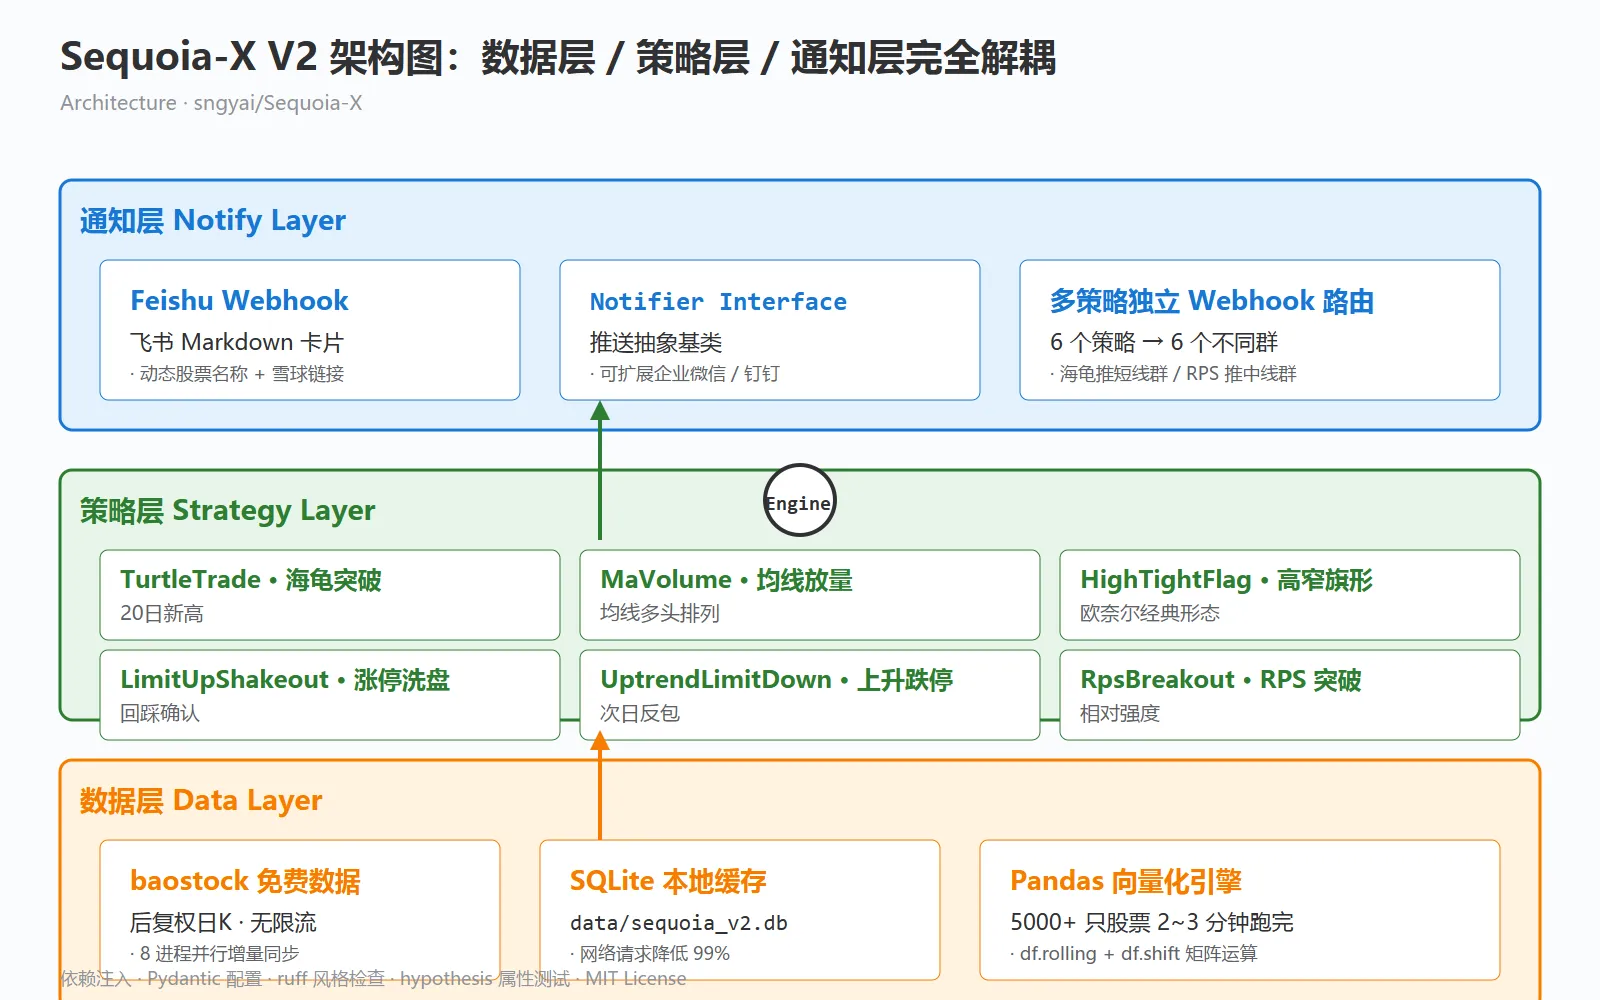This screenshot has height=1000, width=1600.
Task: Select "6 个策略 → 6 个不同群" line
Action: (x=1164, y=342)
